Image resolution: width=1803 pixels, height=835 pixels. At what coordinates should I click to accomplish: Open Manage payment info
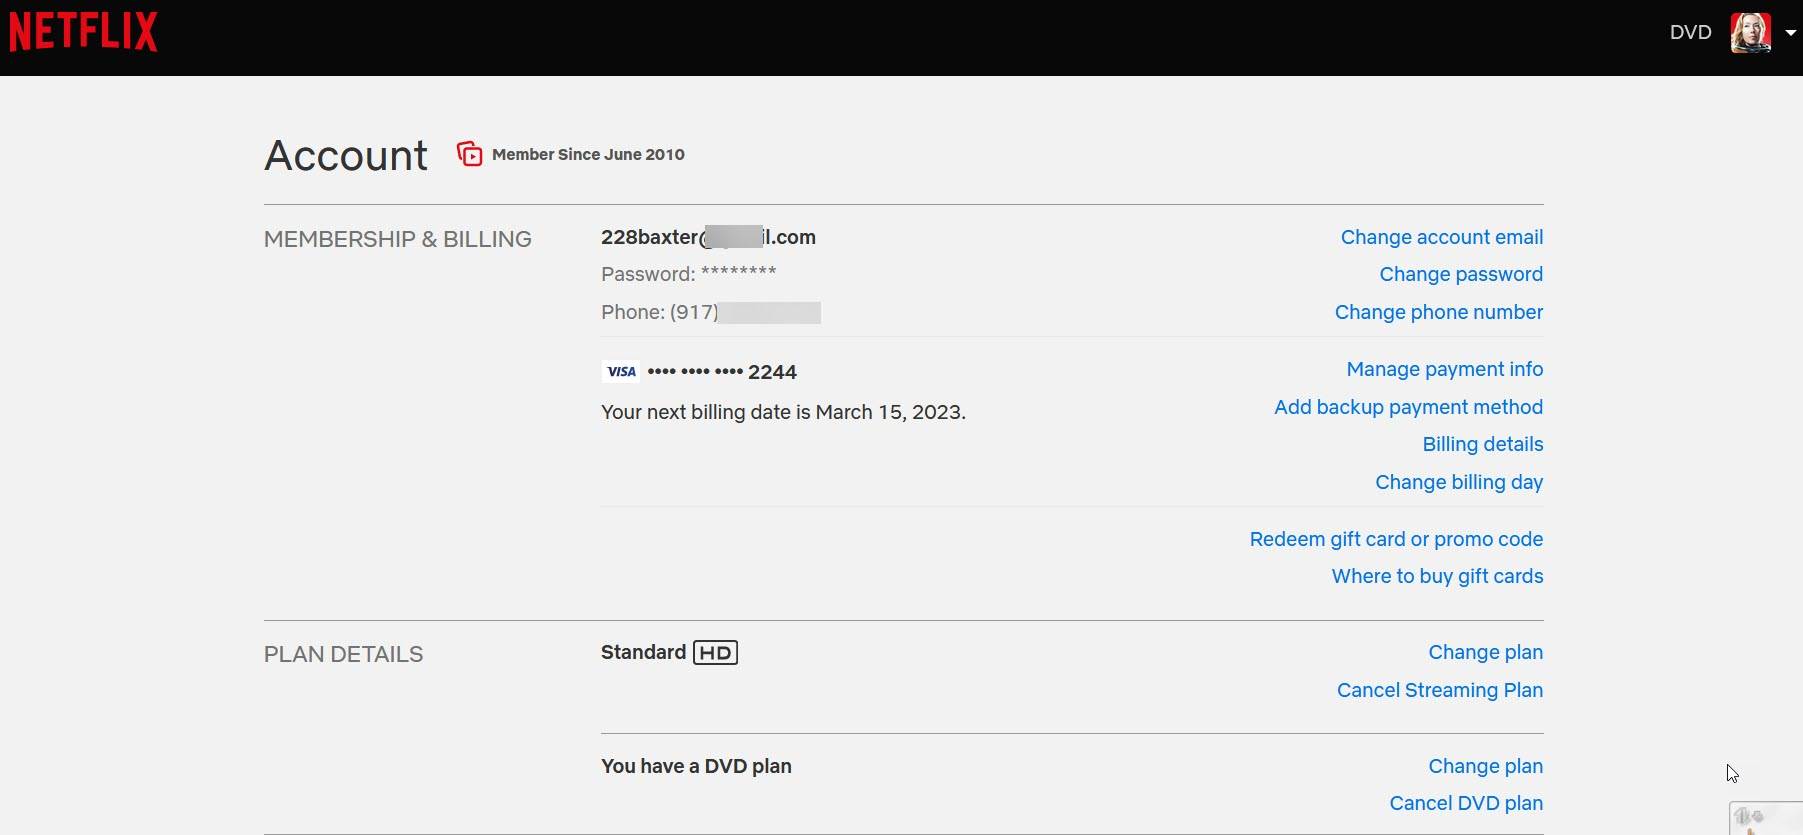click(1444, 369)
